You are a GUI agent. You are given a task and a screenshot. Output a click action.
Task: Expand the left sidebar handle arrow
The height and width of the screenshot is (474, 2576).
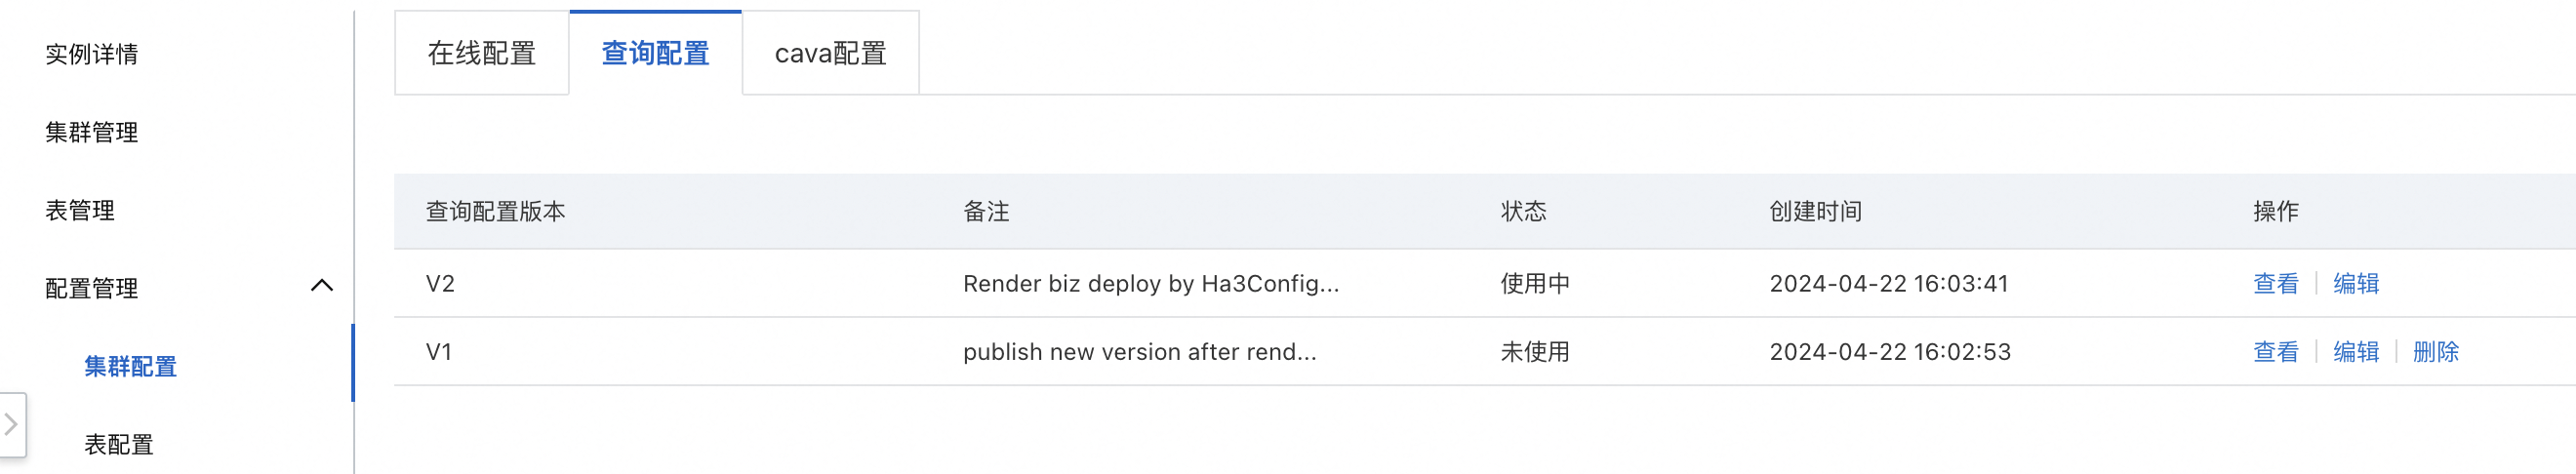[x=11, y=424]
